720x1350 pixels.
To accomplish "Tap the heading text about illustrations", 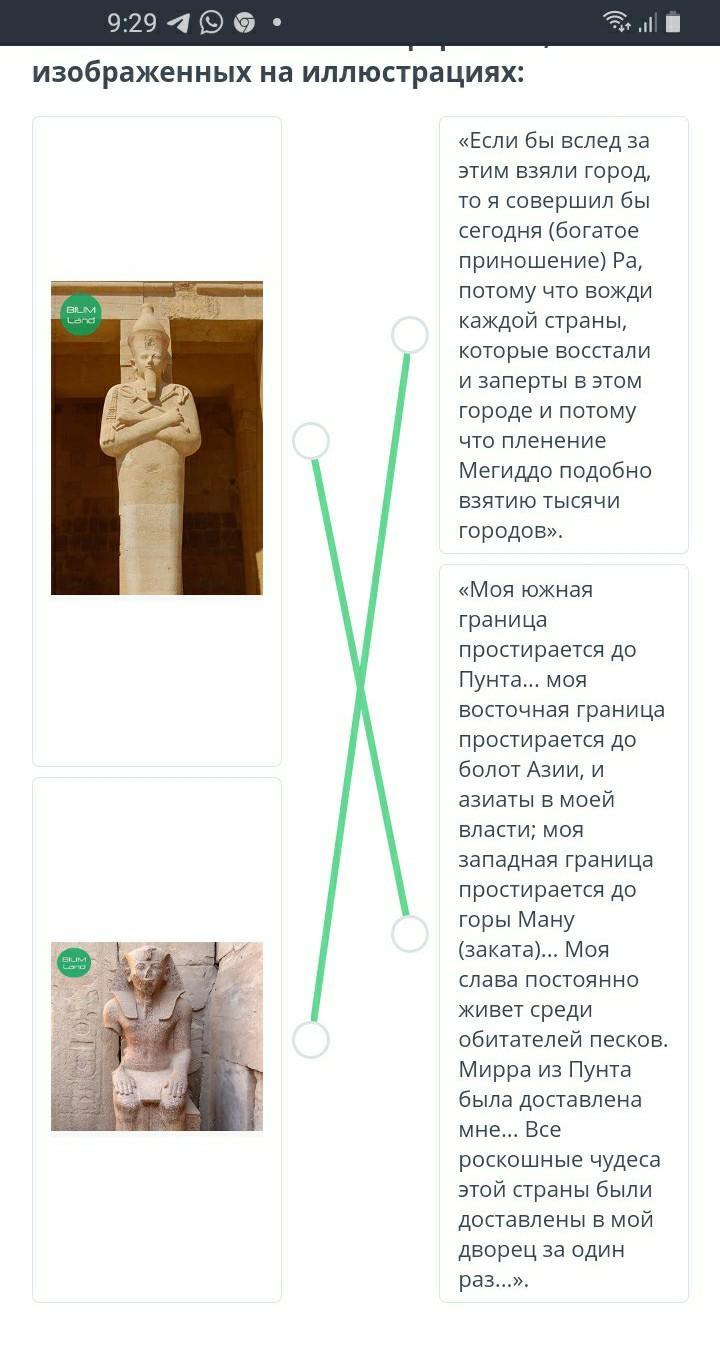I will pos(279,72).
